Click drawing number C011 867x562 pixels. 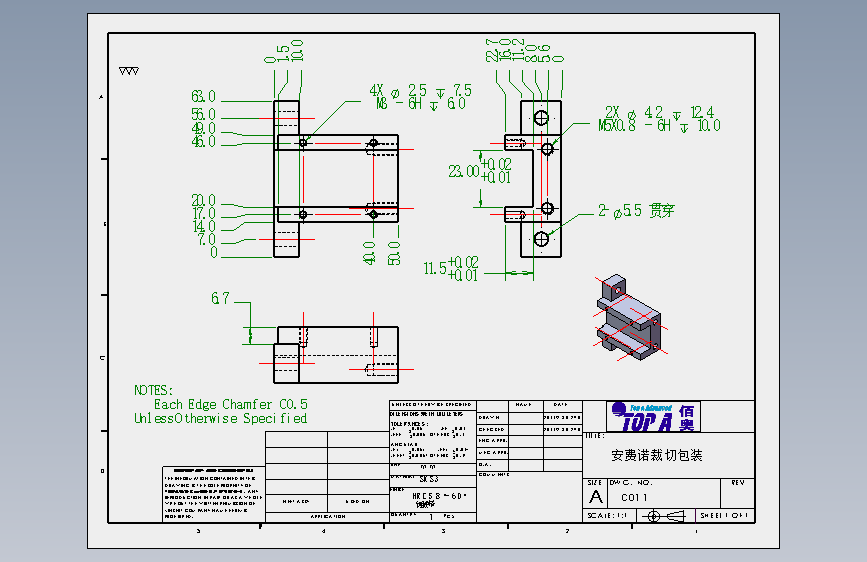tap(634, 497)
